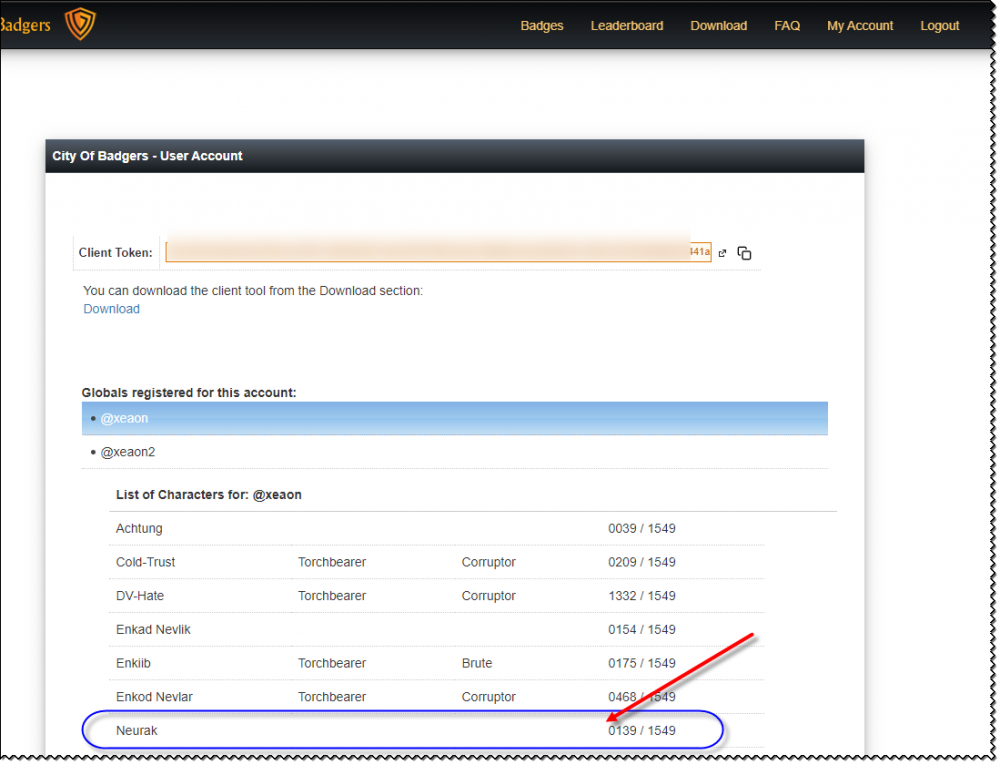Log out using the Logout link
The image size is (1000, 765).
940,26
